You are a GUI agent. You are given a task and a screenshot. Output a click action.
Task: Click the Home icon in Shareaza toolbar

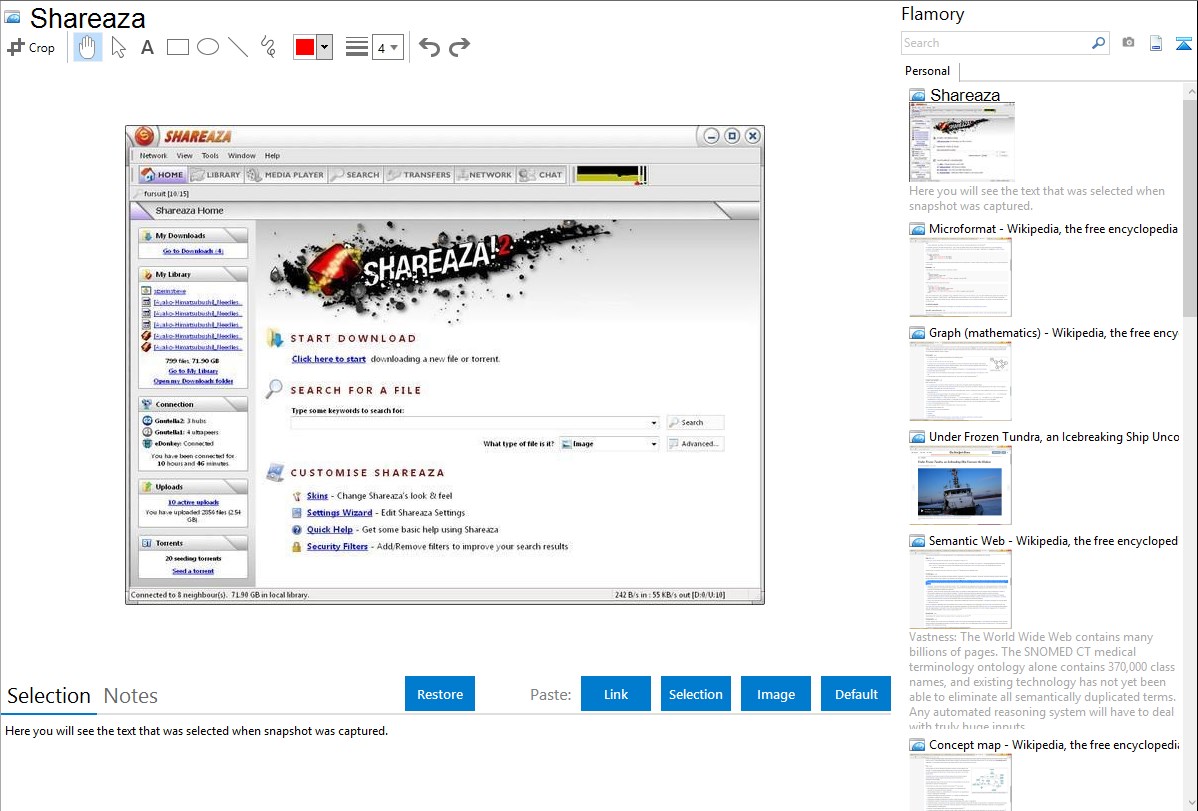pos(162,175)
